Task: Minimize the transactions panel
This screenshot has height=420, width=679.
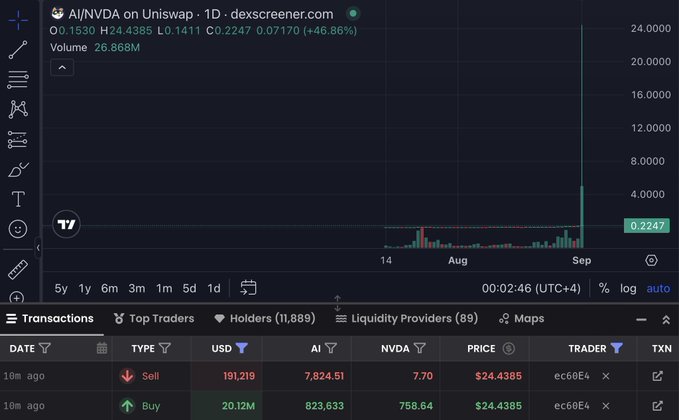Action: pyautogui.click(x=641, y=320)
